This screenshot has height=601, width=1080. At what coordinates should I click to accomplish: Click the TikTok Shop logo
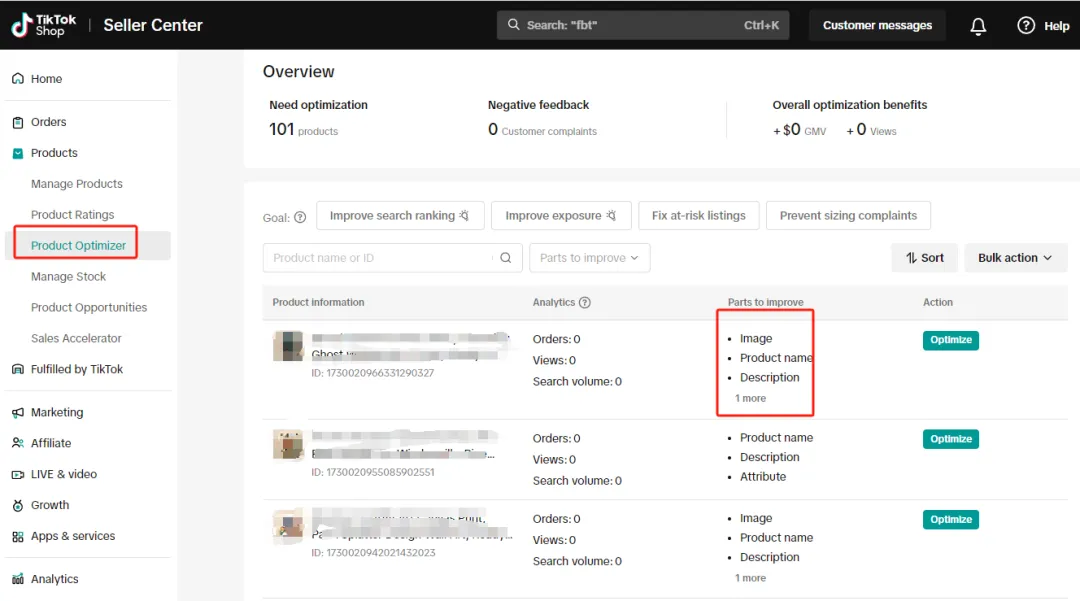click(43, 25)
